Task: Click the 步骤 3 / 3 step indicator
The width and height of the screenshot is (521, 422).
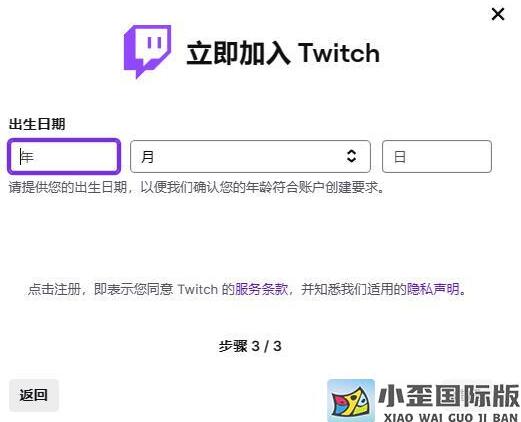Action: (250, 346)
